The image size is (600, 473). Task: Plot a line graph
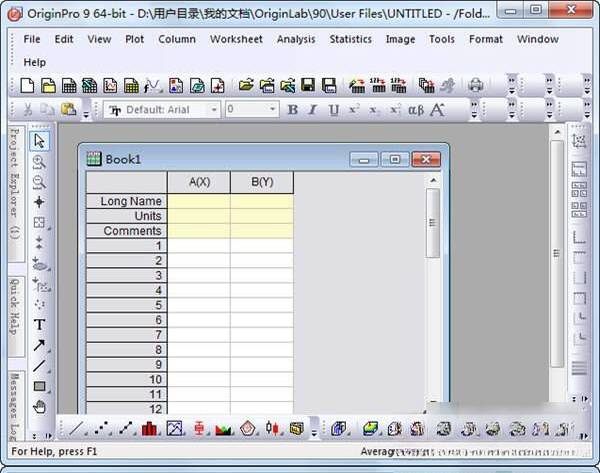click(x=76, y=429)
